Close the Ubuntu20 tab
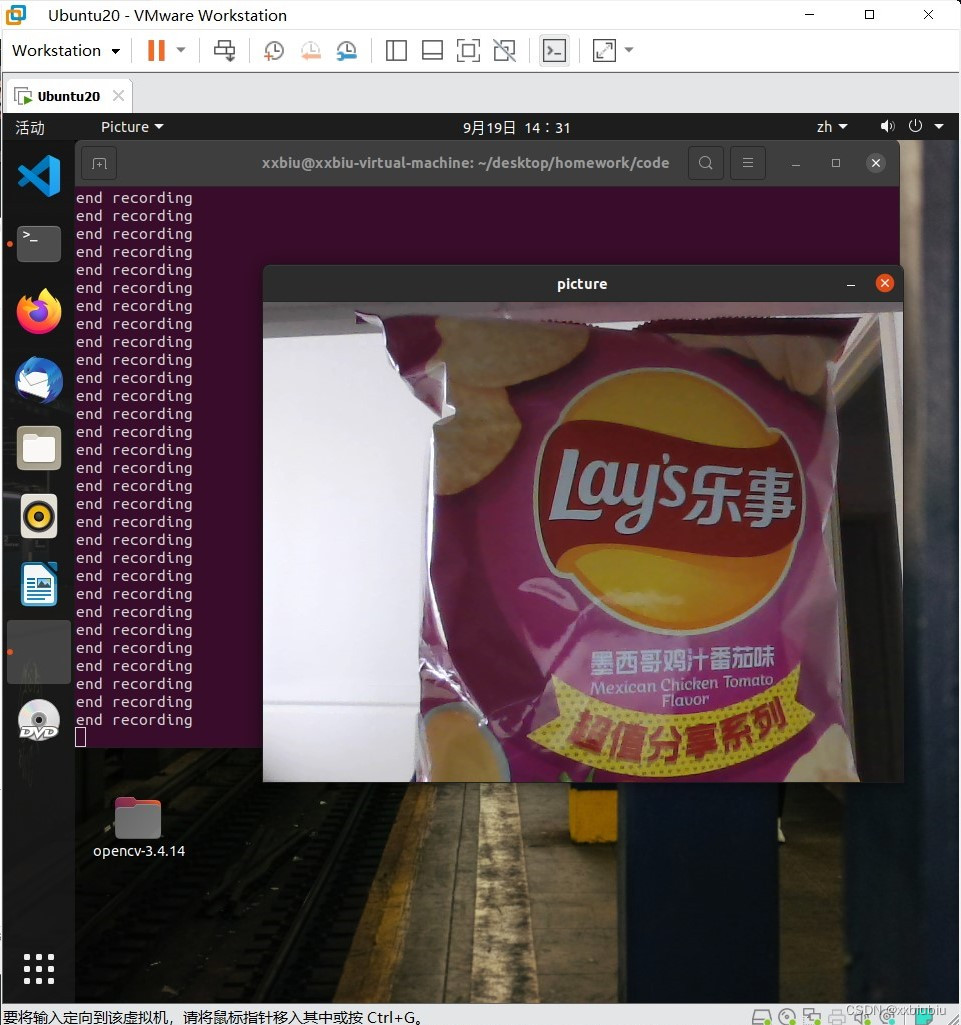The image size is (961, 1025). click(118, 95)
